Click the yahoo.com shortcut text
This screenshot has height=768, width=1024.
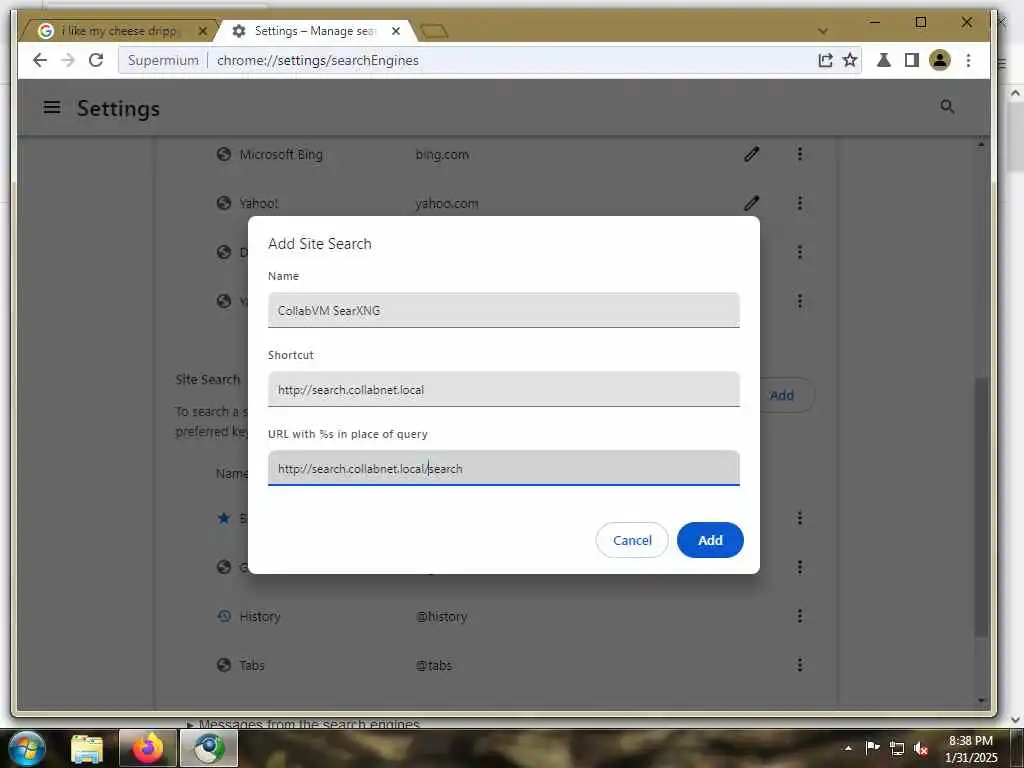pos(447,204)
